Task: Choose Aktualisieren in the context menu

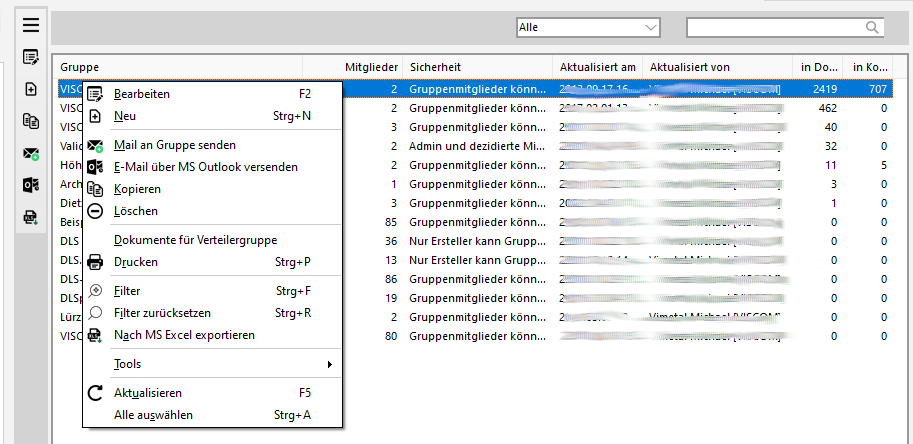Action: click(x=213, y=393)
